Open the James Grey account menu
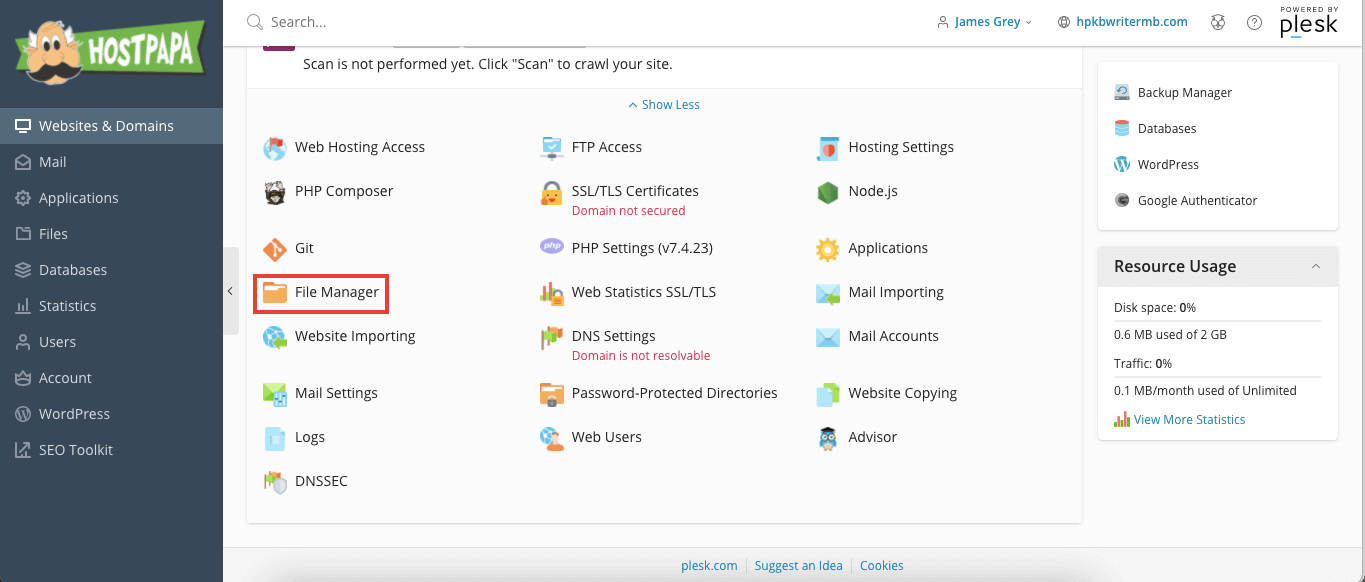The width and height of the screenshot is (1365, 582). [984, 21]
